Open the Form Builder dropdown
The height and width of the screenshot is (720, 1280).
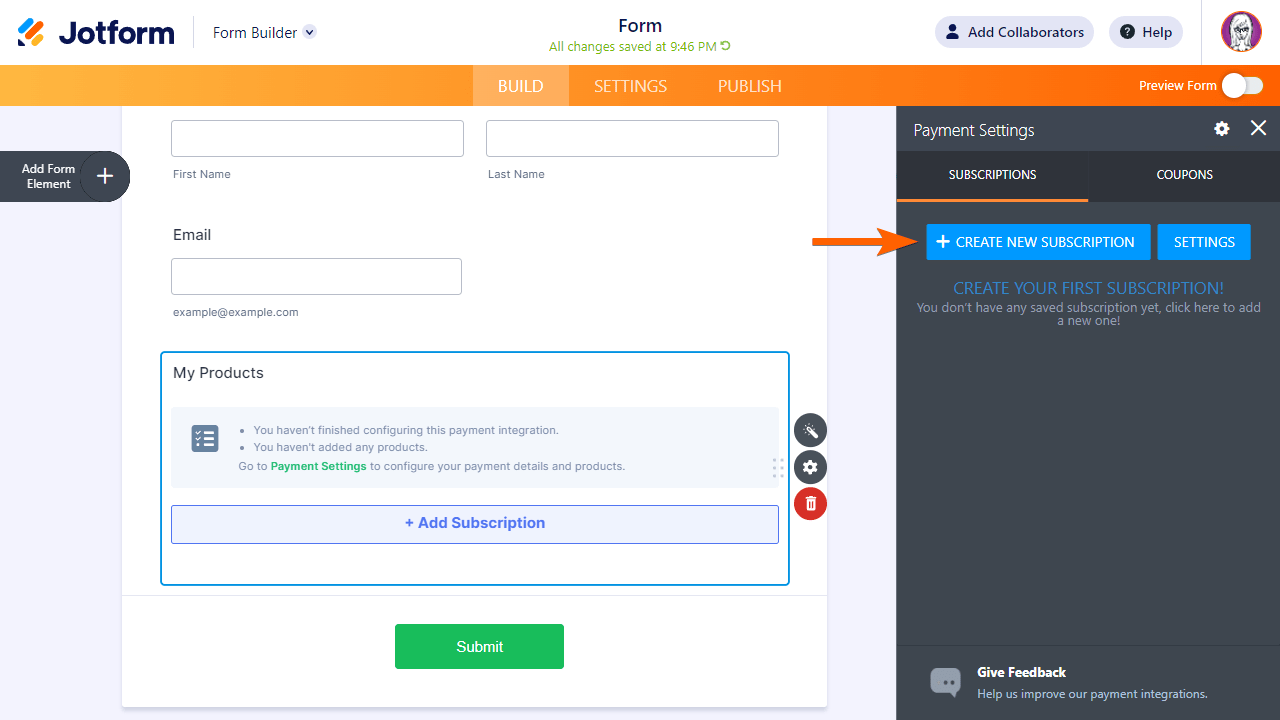click(x=310, y=32)
